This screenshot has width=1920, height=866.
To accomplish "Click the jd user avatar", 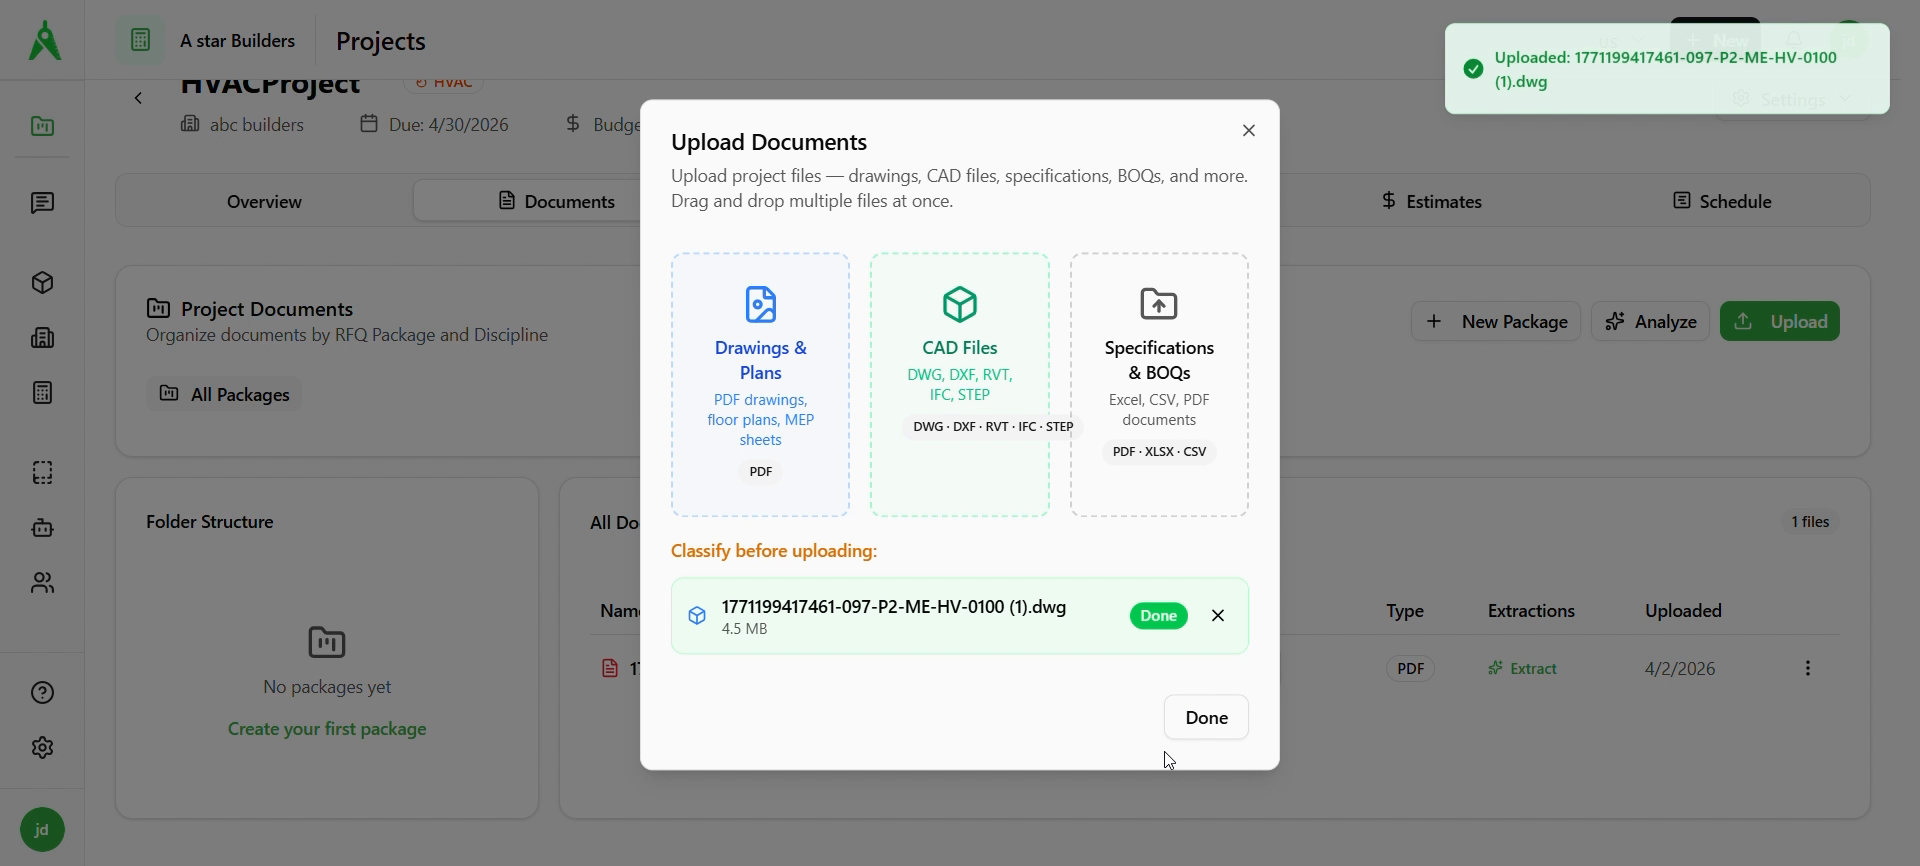I will click(42, 830).
